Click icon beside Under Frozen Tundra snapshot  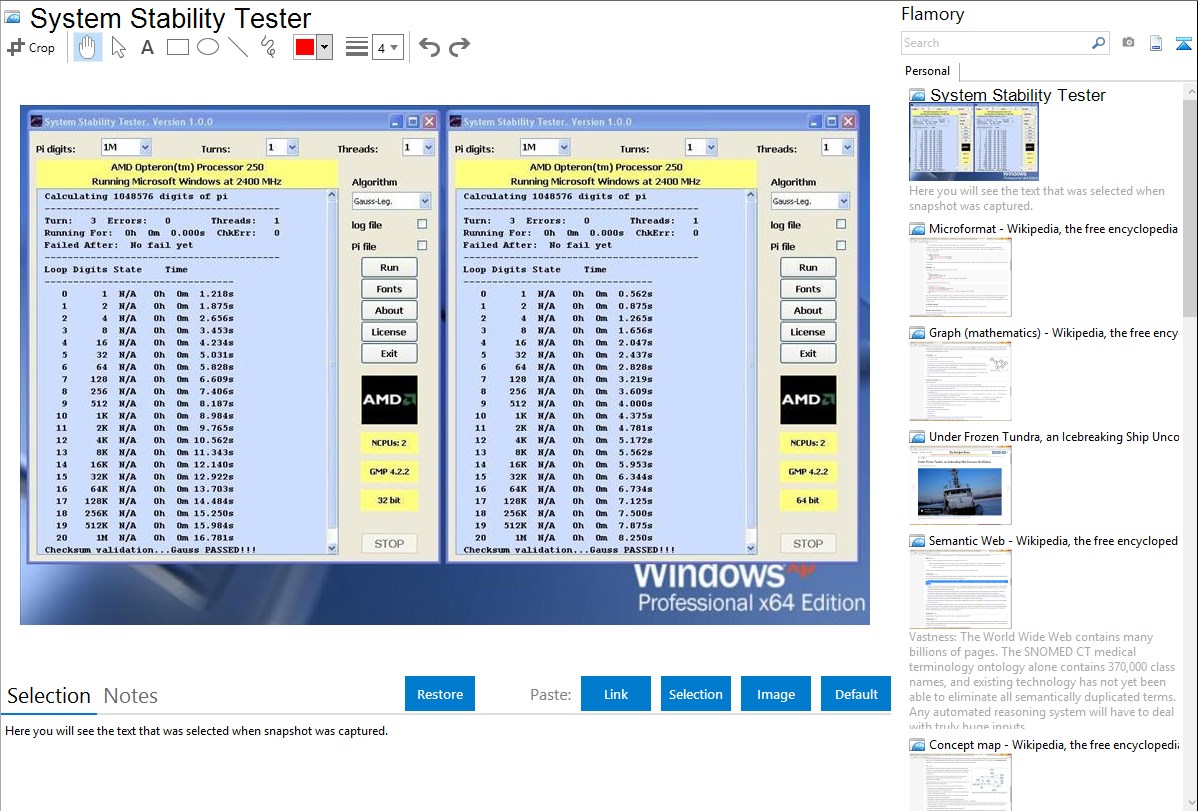pyautogui.click(x=917, y=437)
